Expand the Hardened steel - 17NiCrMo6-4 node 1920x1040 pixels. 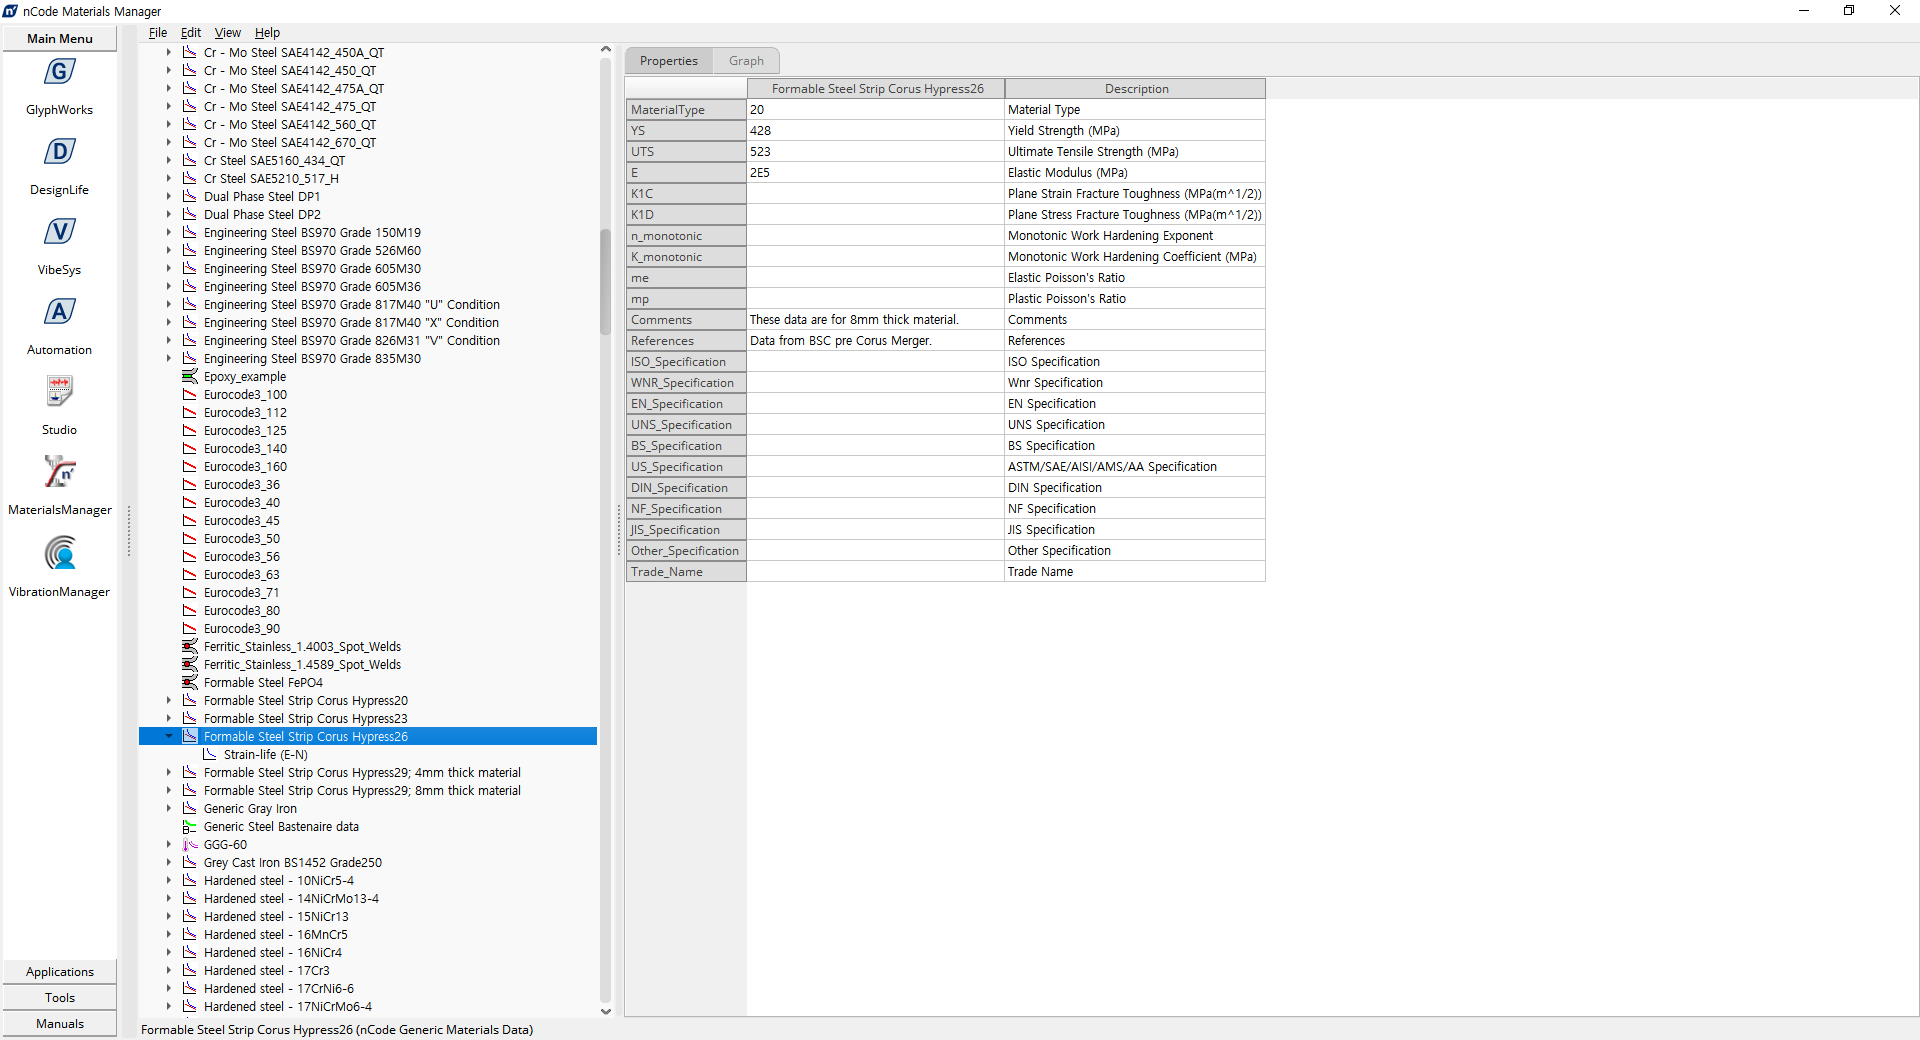click(169, 1007)
